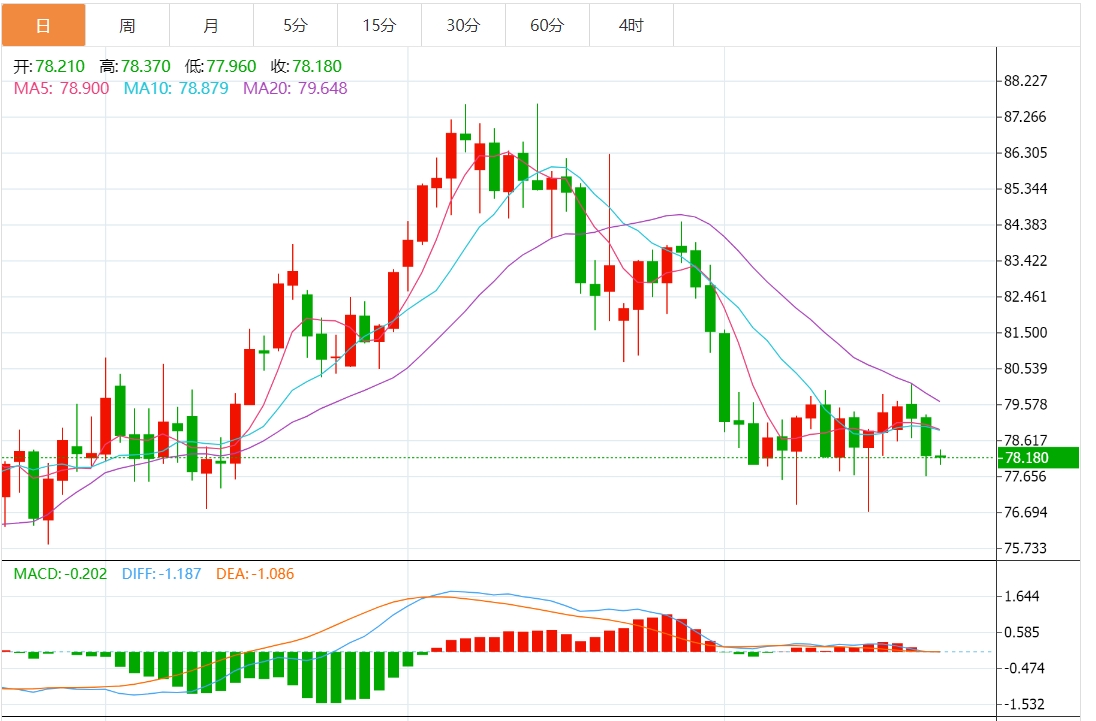Viewport: 1096px width, 721px height.
Task: Click the 76.694 price axis label
Action: [x=1025, y=512]
